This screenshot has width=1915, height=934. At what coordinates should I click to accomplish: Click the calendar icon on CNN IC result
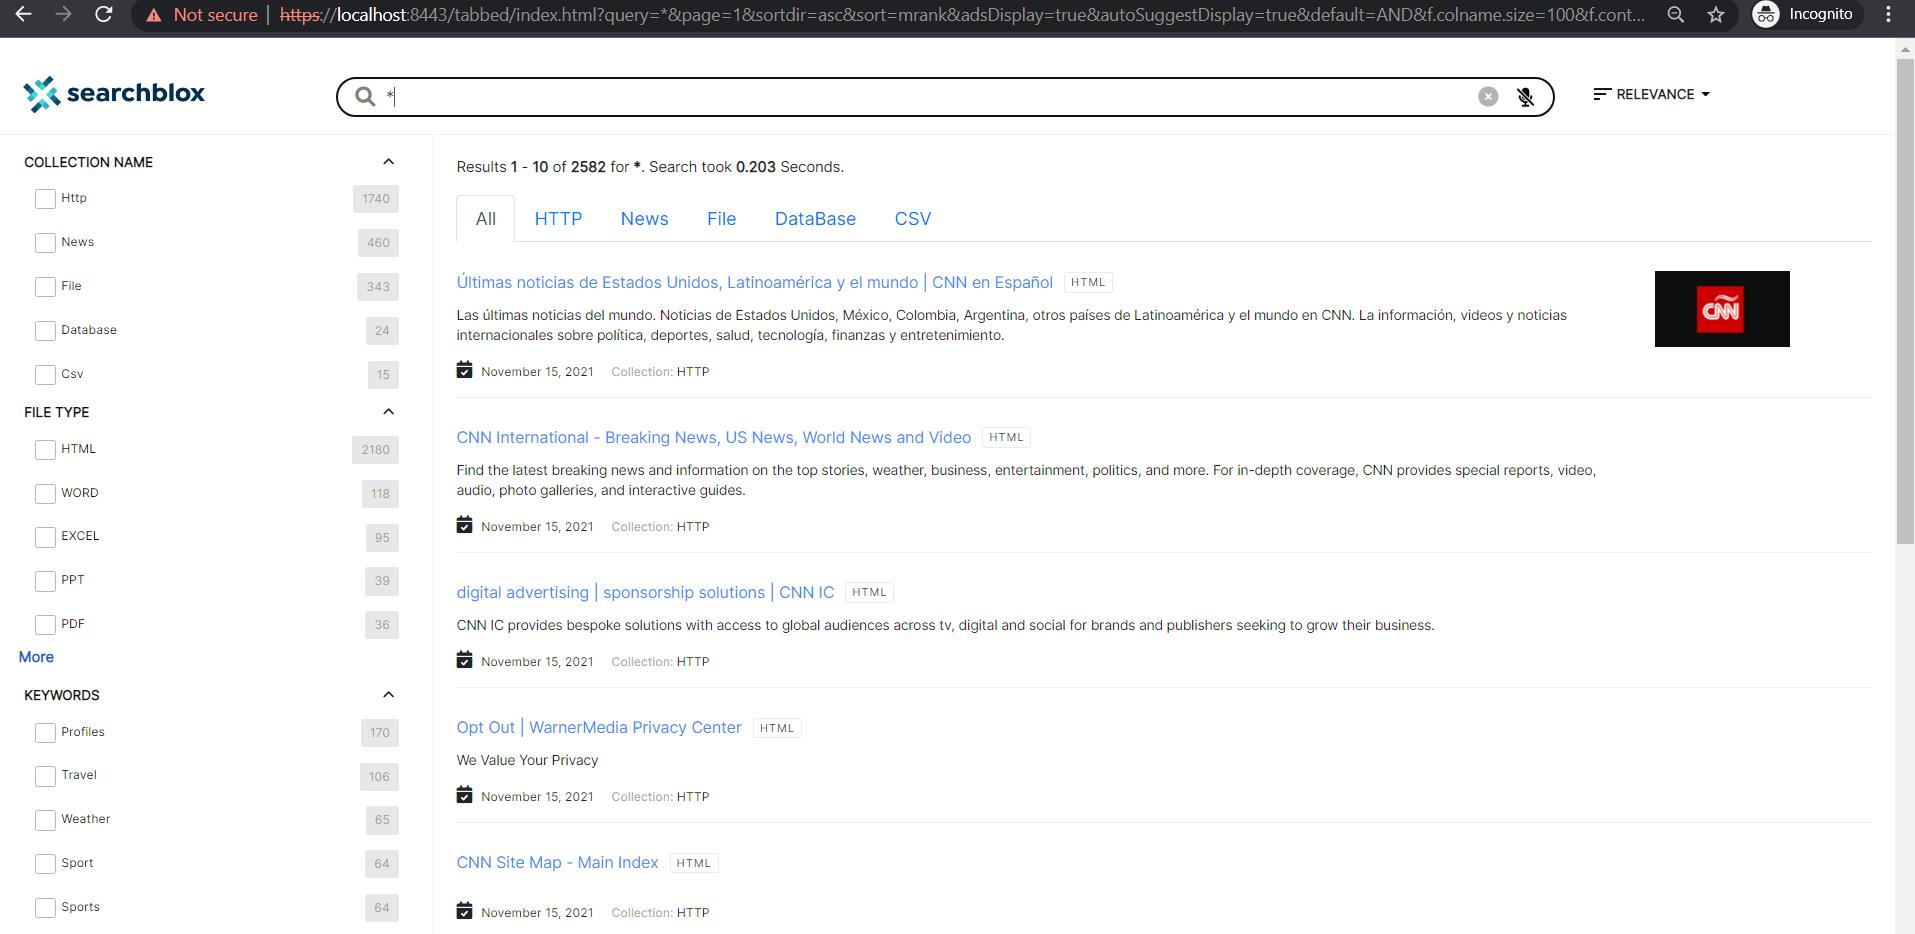(464, 660)
